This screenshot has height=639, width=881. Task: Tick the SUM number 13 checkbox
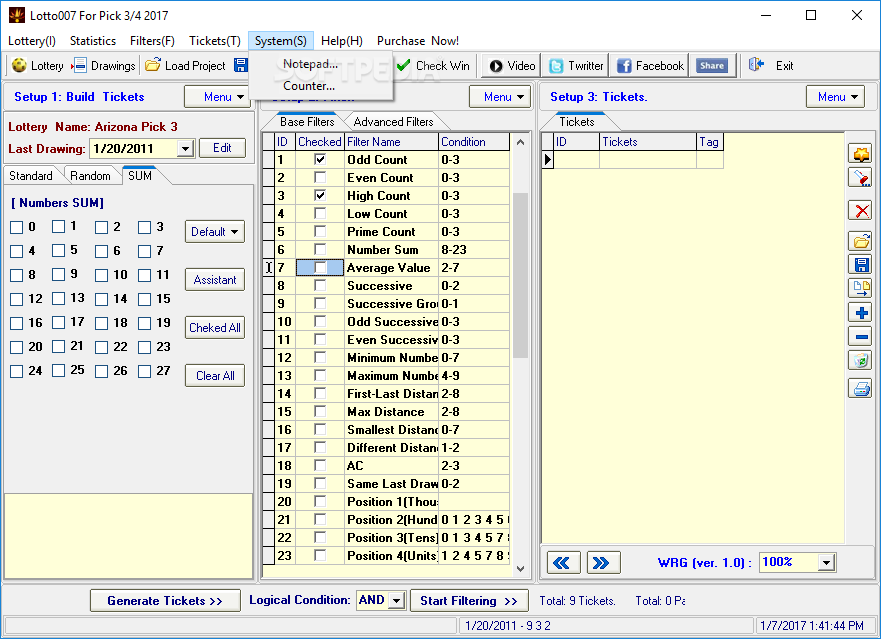point(58,298)
